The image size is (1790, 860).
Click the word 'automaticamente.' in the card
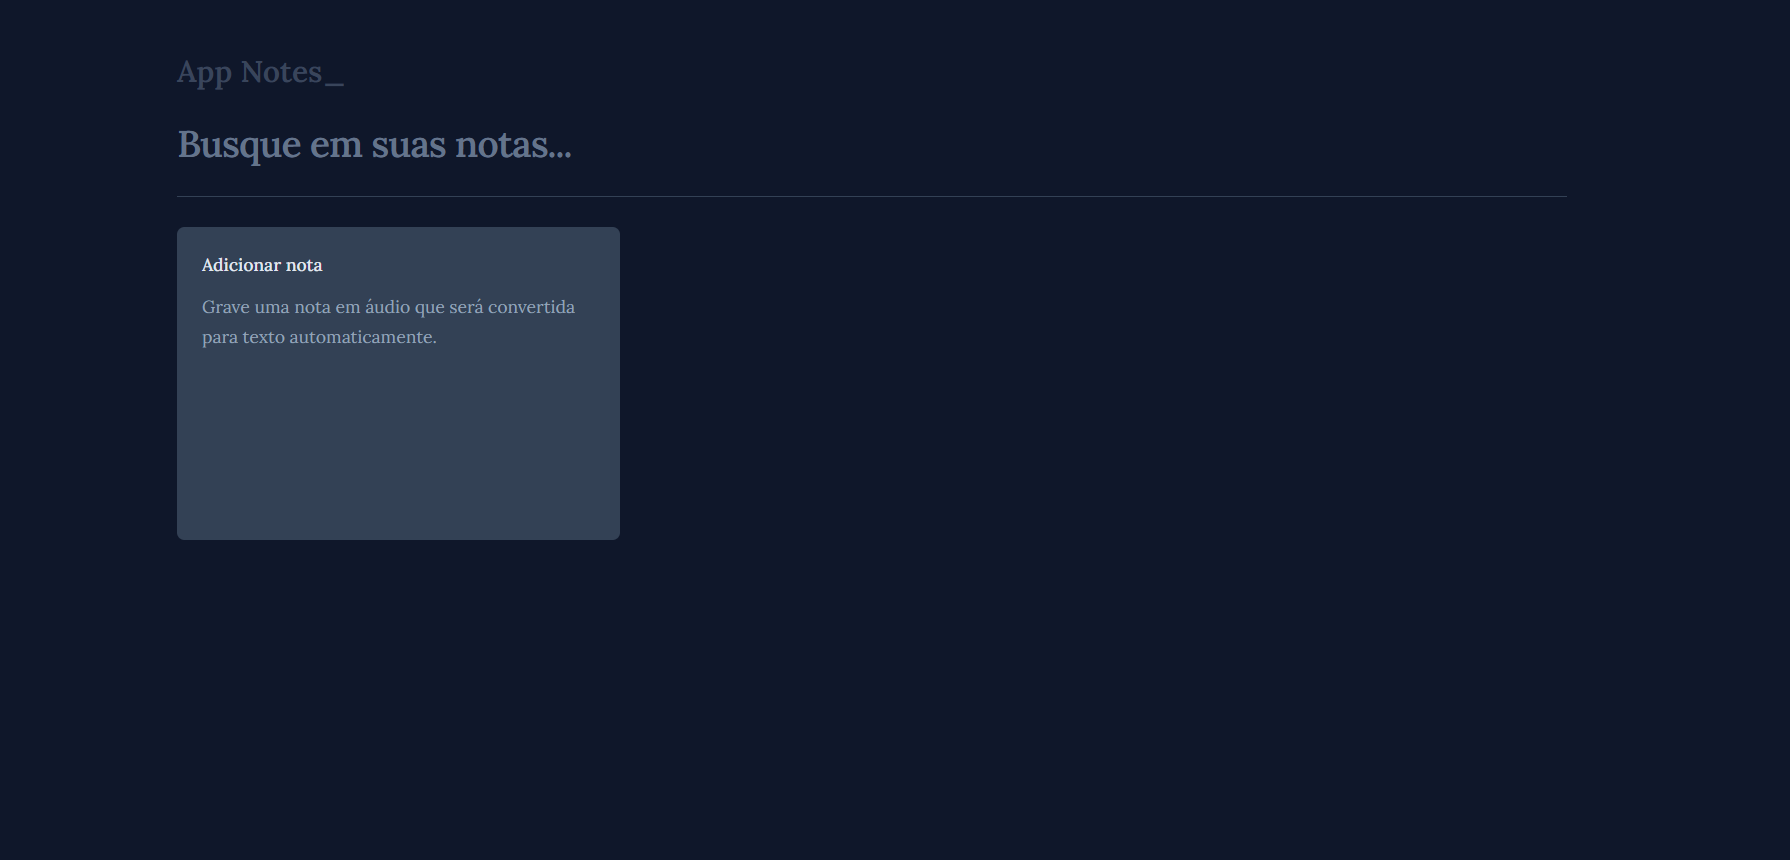click(x=363, y=337)
